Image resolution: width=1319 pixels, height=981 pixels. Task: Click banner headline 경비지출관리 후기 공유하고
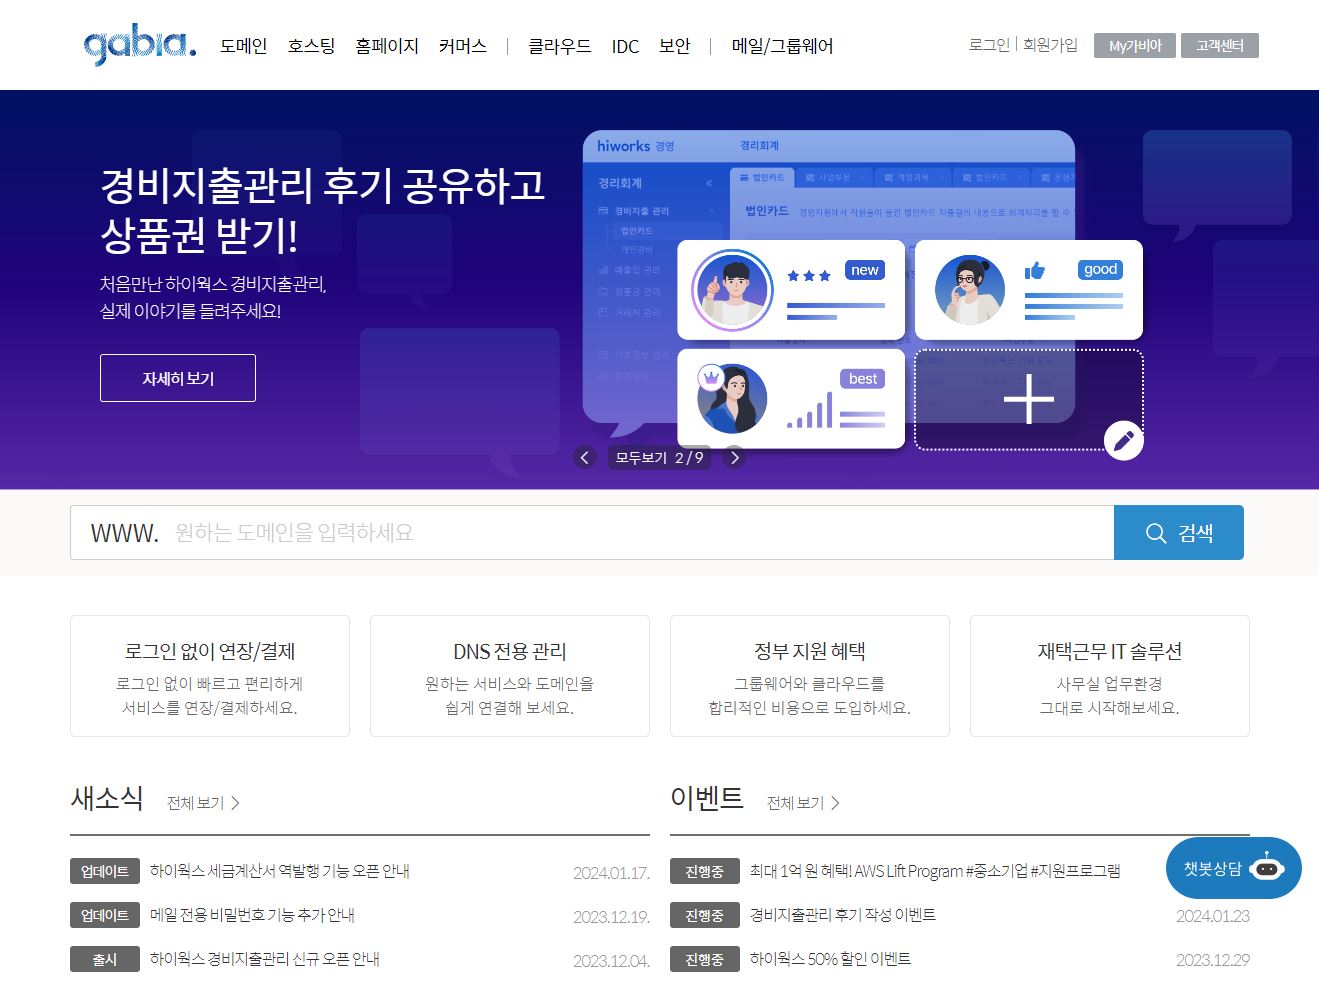click(323, 185)
